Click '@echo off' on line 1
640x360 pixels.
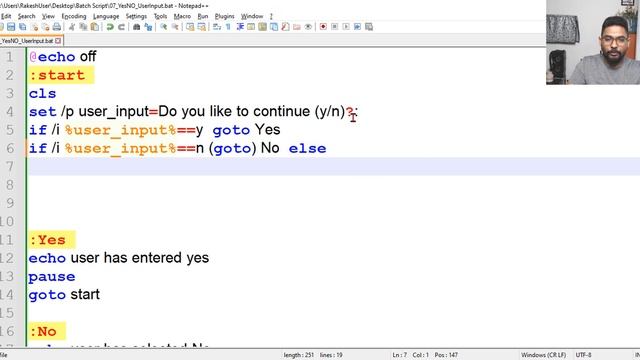pos(62,56)
